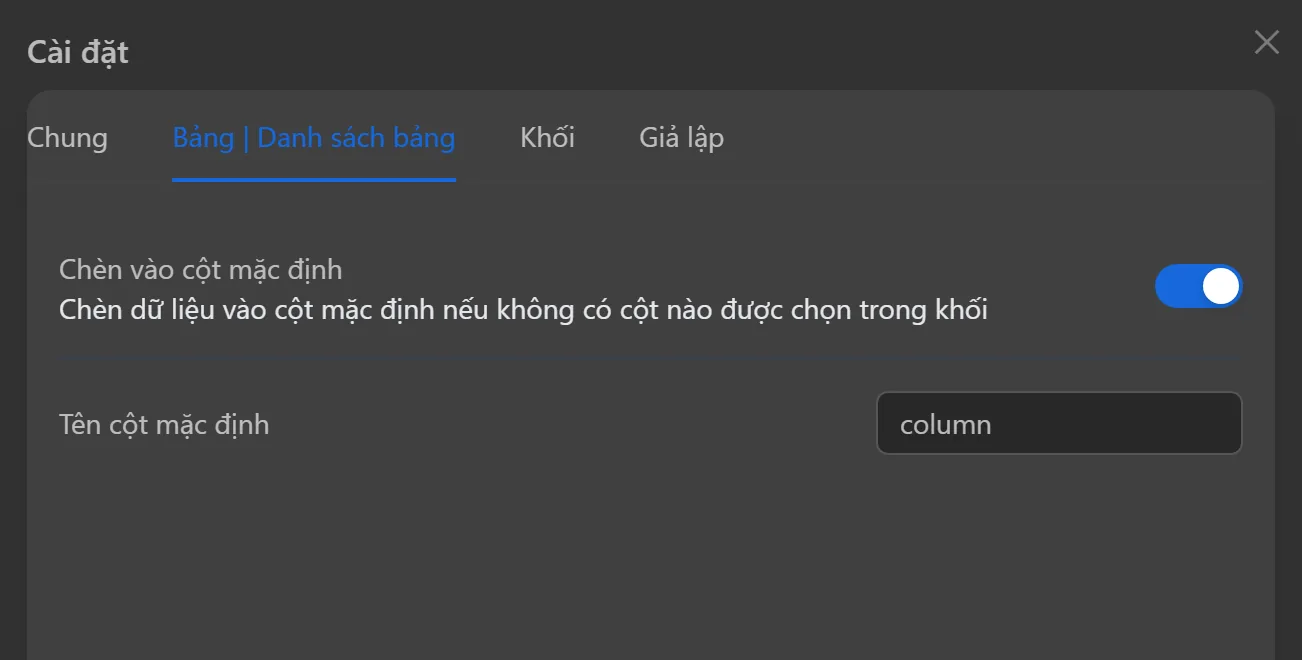Click the white knob of the toggle

[1220, 287]
